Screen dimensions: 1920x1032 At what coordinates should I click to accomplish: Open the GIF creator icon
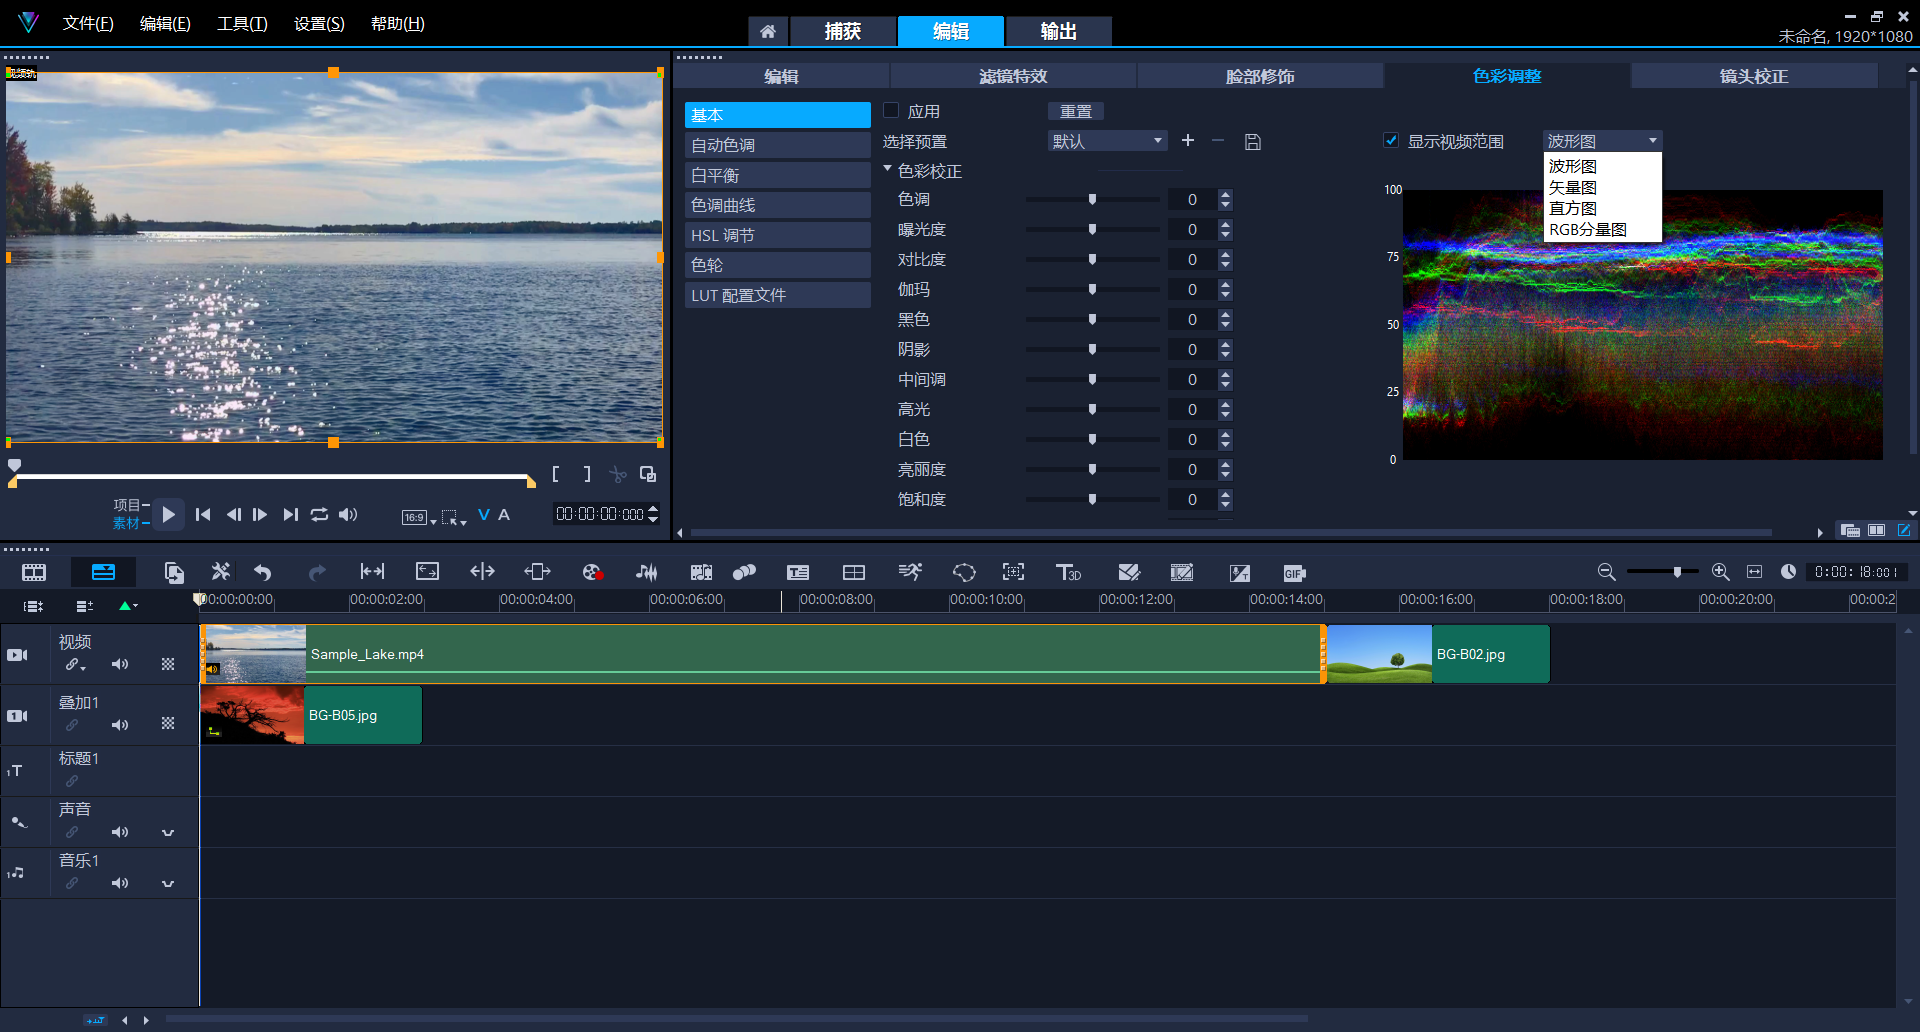coord(1294,573)
